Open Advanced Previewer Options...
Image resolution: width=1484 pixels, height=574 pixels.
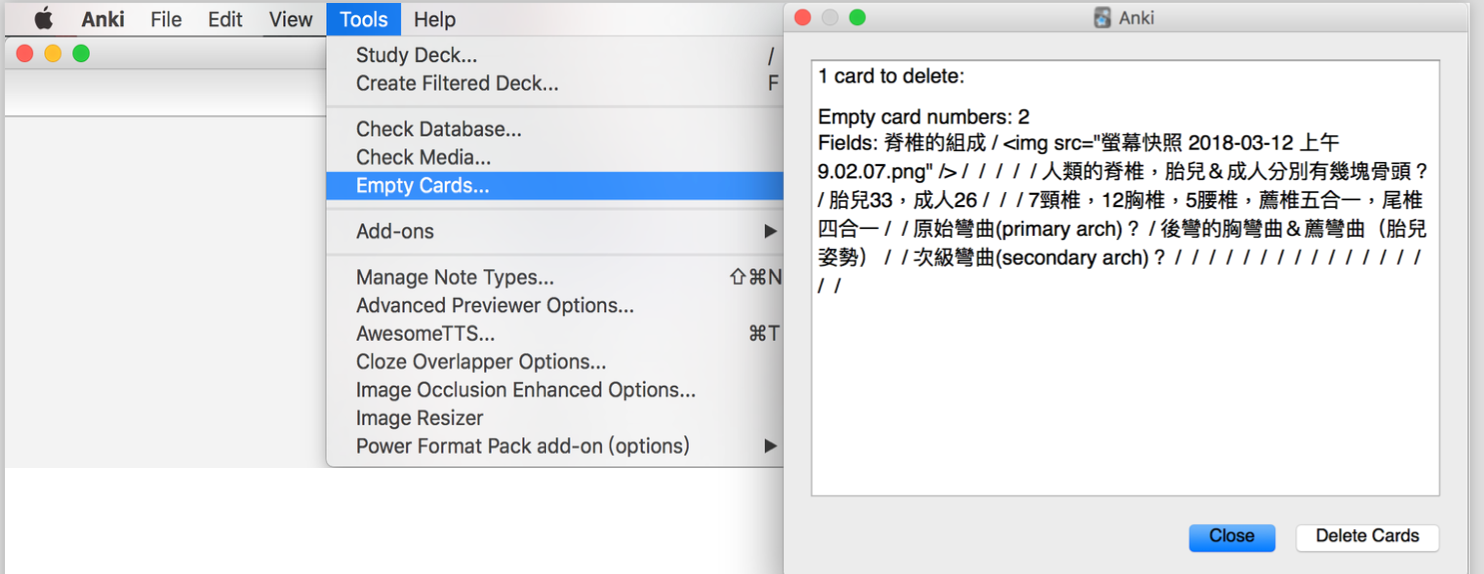point(555,305)
